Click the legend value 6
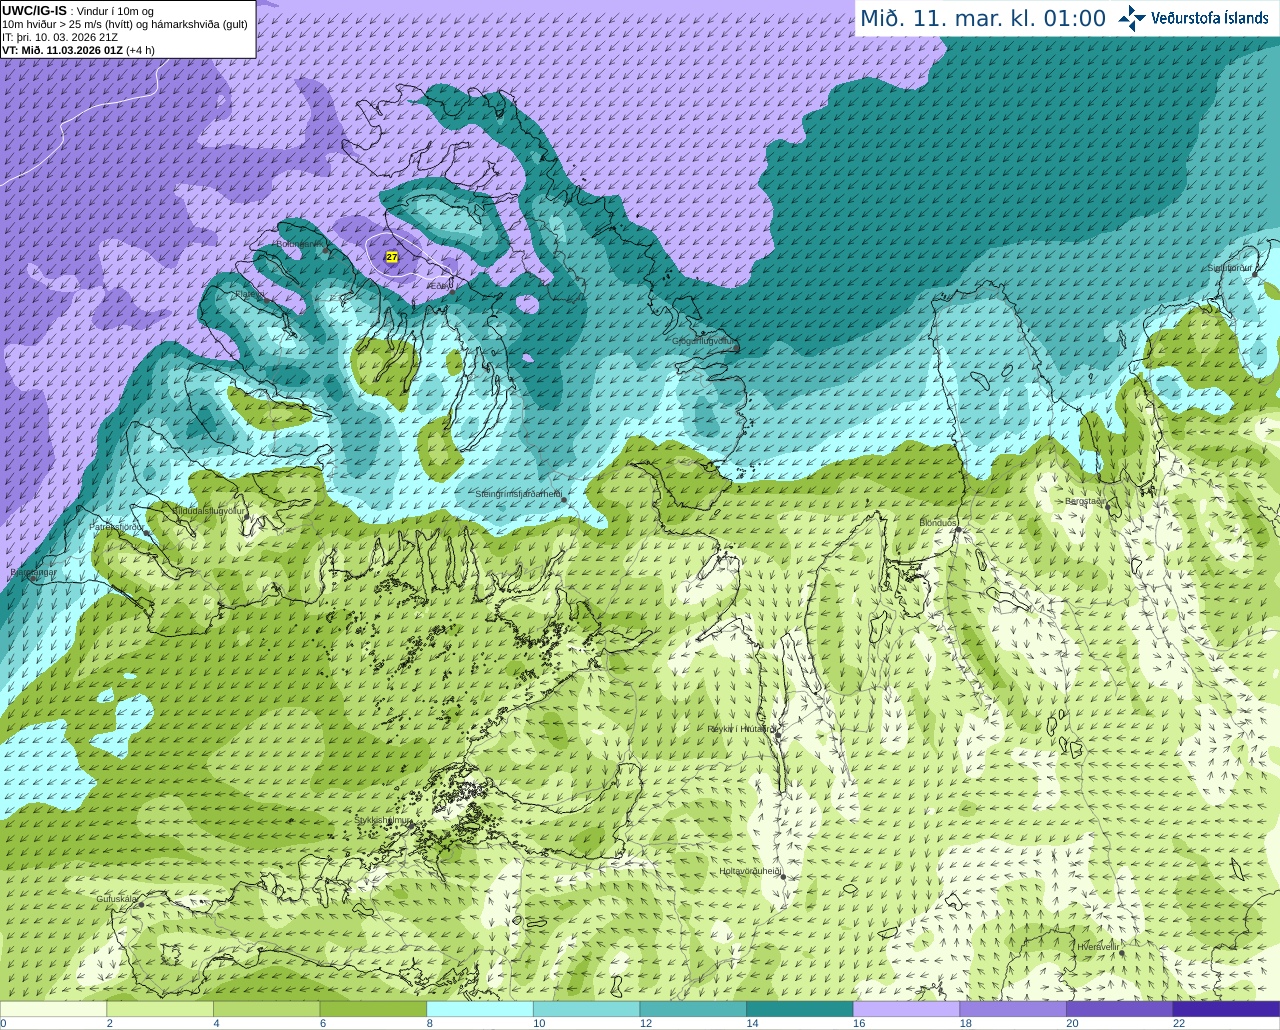 click(323, 1023)
